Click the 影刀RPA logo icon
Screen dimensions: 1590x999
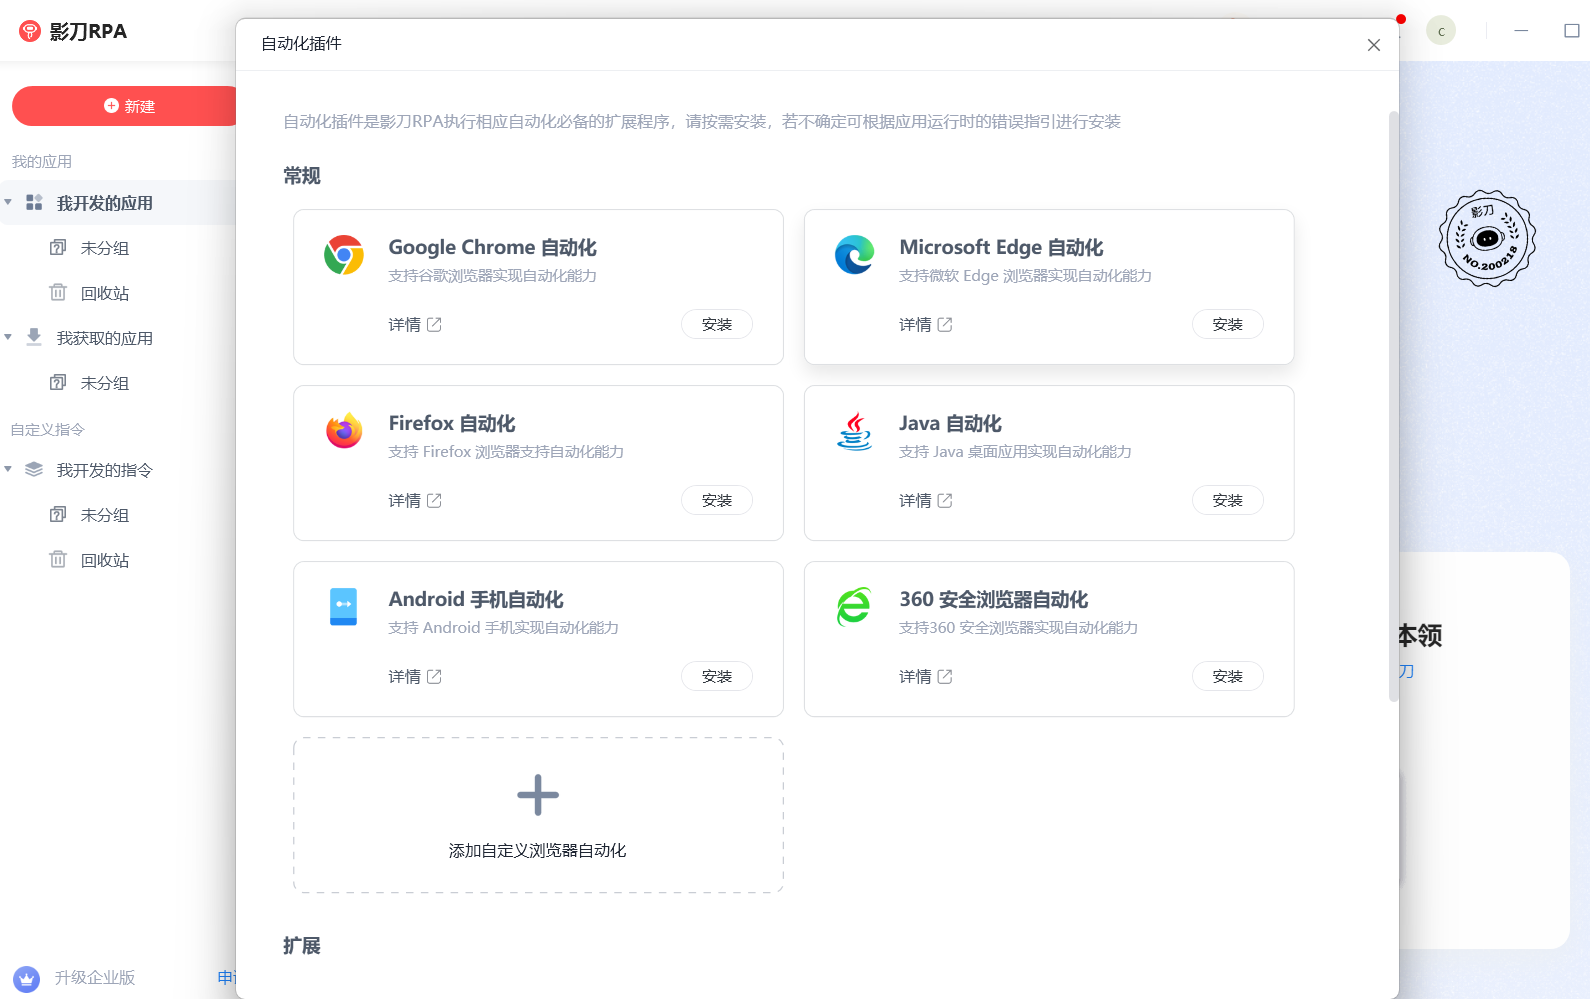click(x=30, y=31)
